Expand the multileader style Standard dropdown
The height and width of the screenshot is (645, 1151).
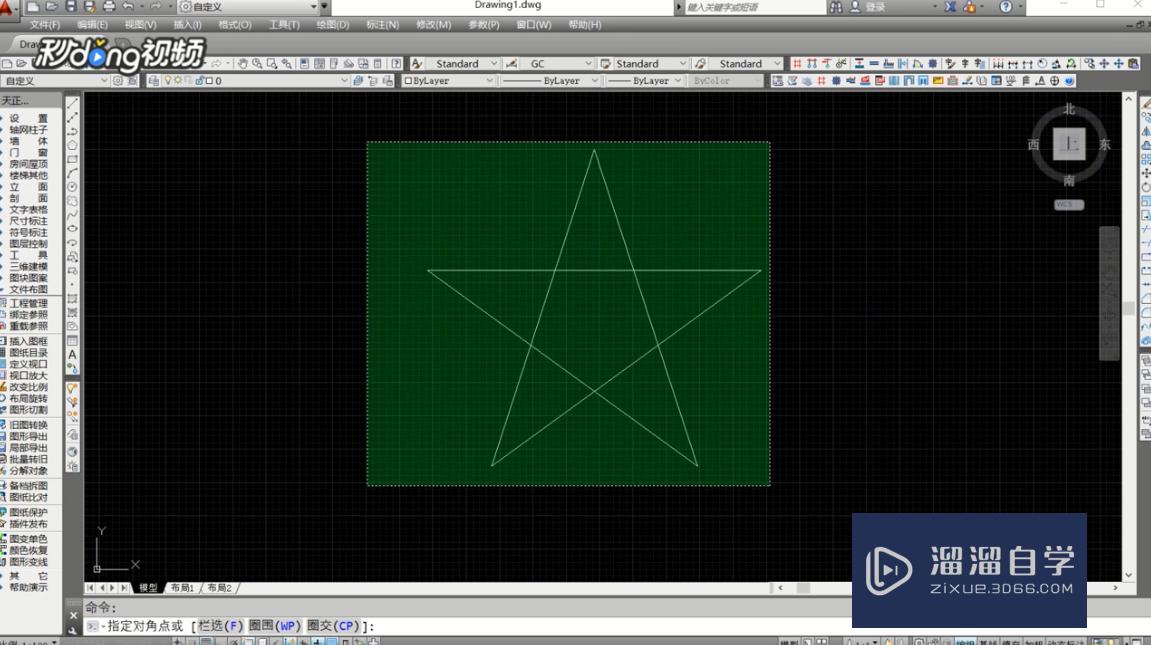(777, 64)
